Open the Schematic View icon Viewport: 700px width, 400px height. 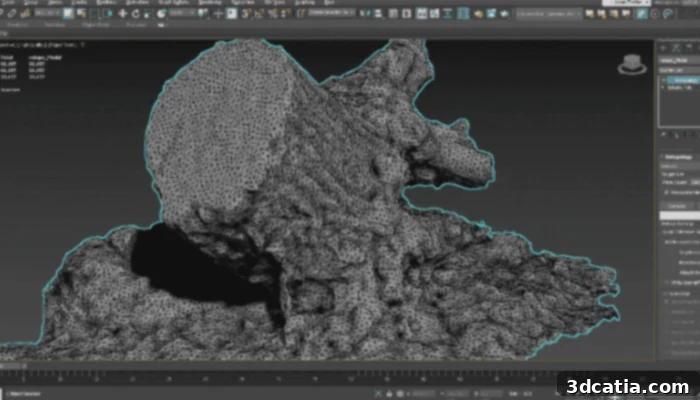[x=448, y=13]
